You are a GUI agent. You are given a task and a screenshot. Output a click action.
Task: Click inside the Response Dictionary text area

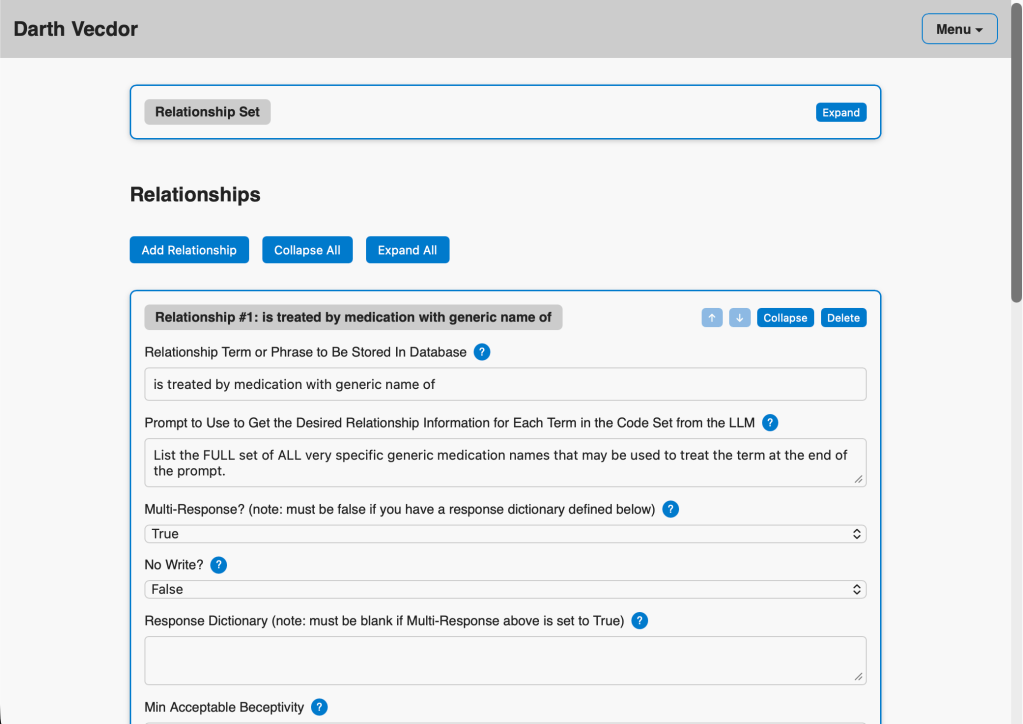click(x=505, y=660)
